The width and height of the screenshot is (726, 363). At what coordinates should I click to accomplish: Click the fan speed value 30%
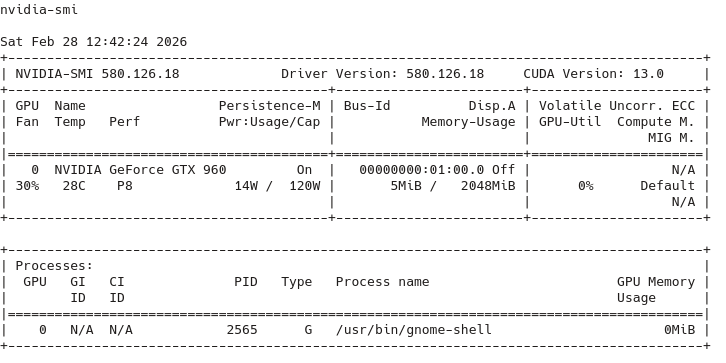(x=27, y=186)
